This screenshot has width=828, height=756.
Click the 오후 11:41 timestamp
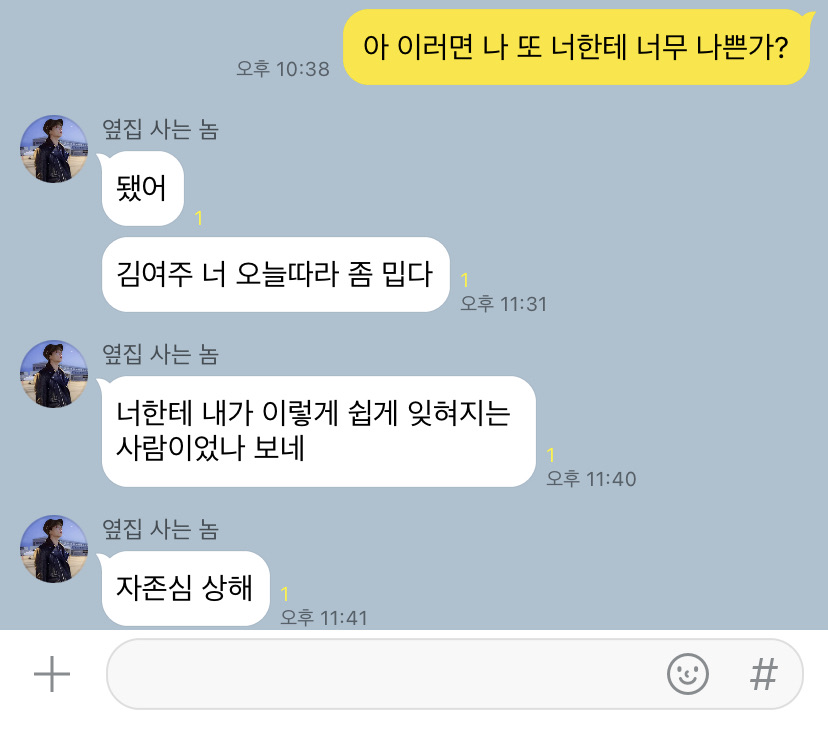(x=323, y=618)
